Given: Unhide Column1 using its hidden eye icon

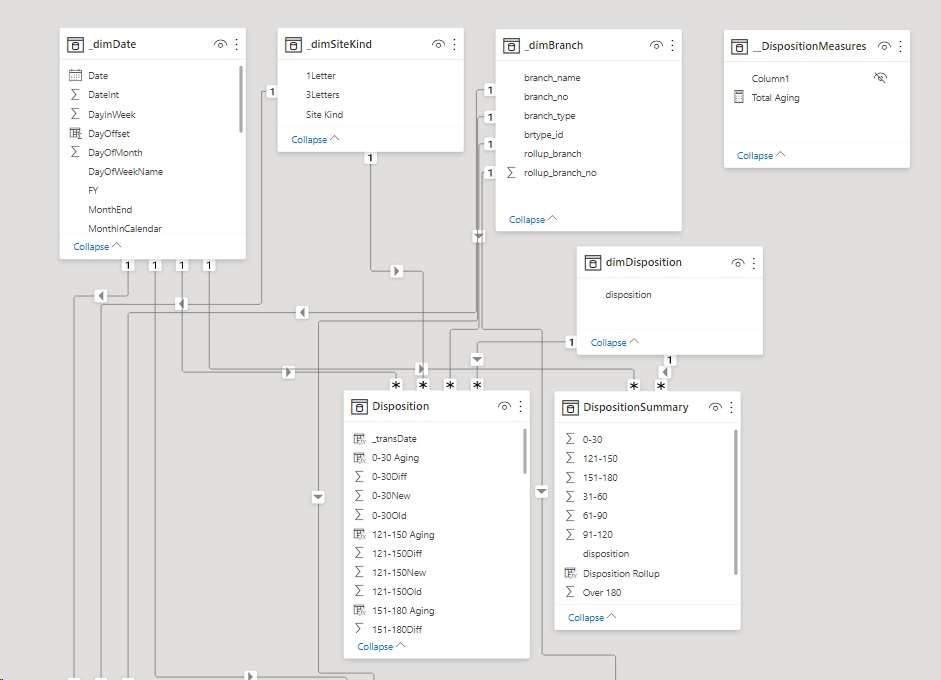Looking at the screenshot, I should click(x=880, y=77).
